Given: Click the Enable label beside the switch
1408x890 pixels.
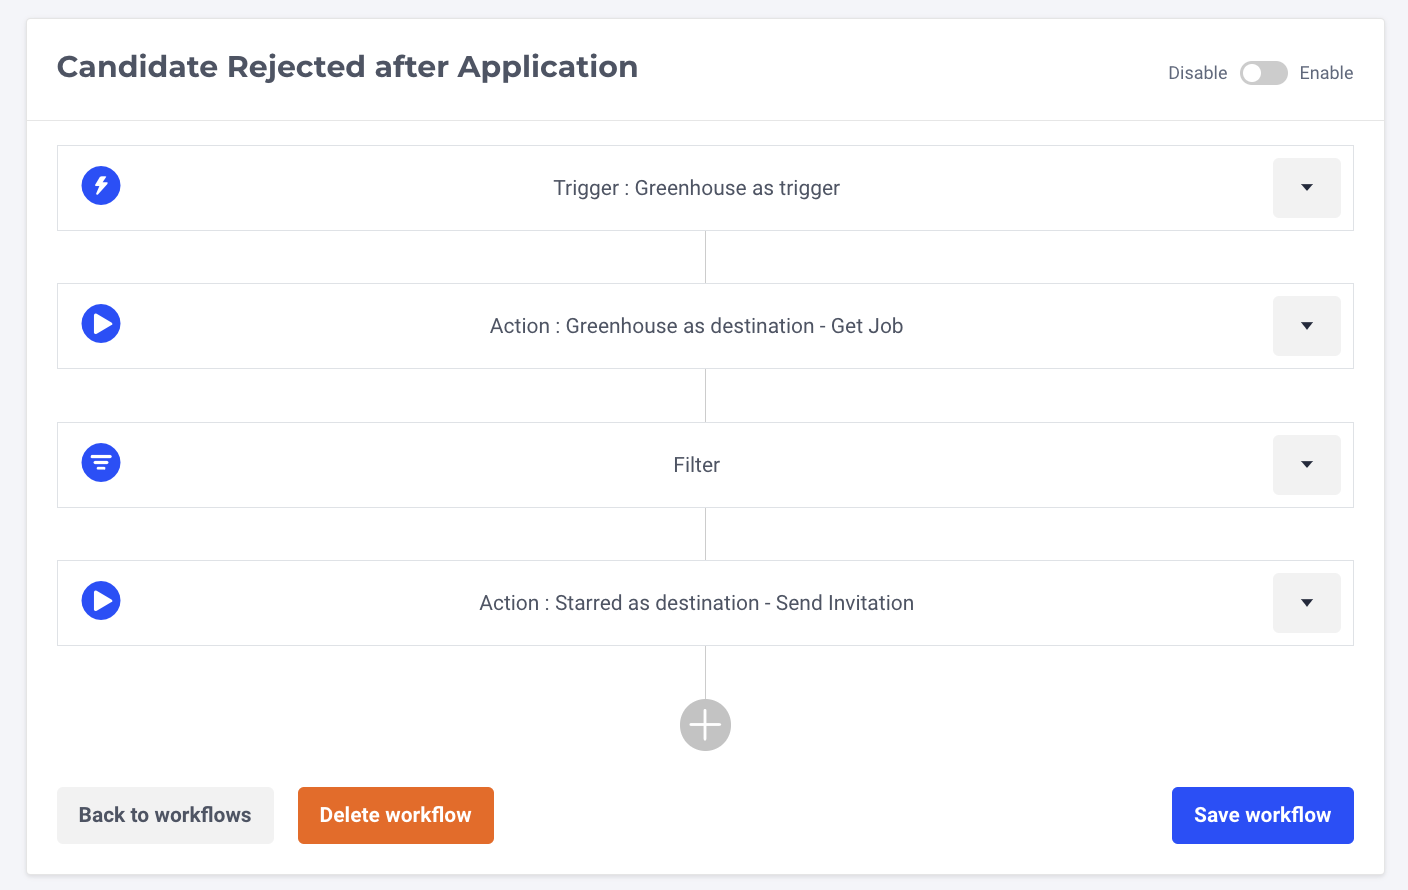Looking at the screenshot, I should 1326,73.
